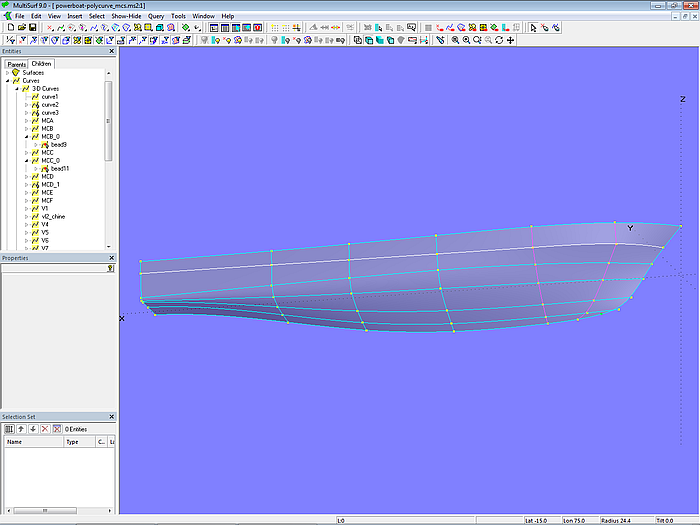Close the Selection Set panel
The width and height of the screenshot is (700, 525).
point(111,417)
